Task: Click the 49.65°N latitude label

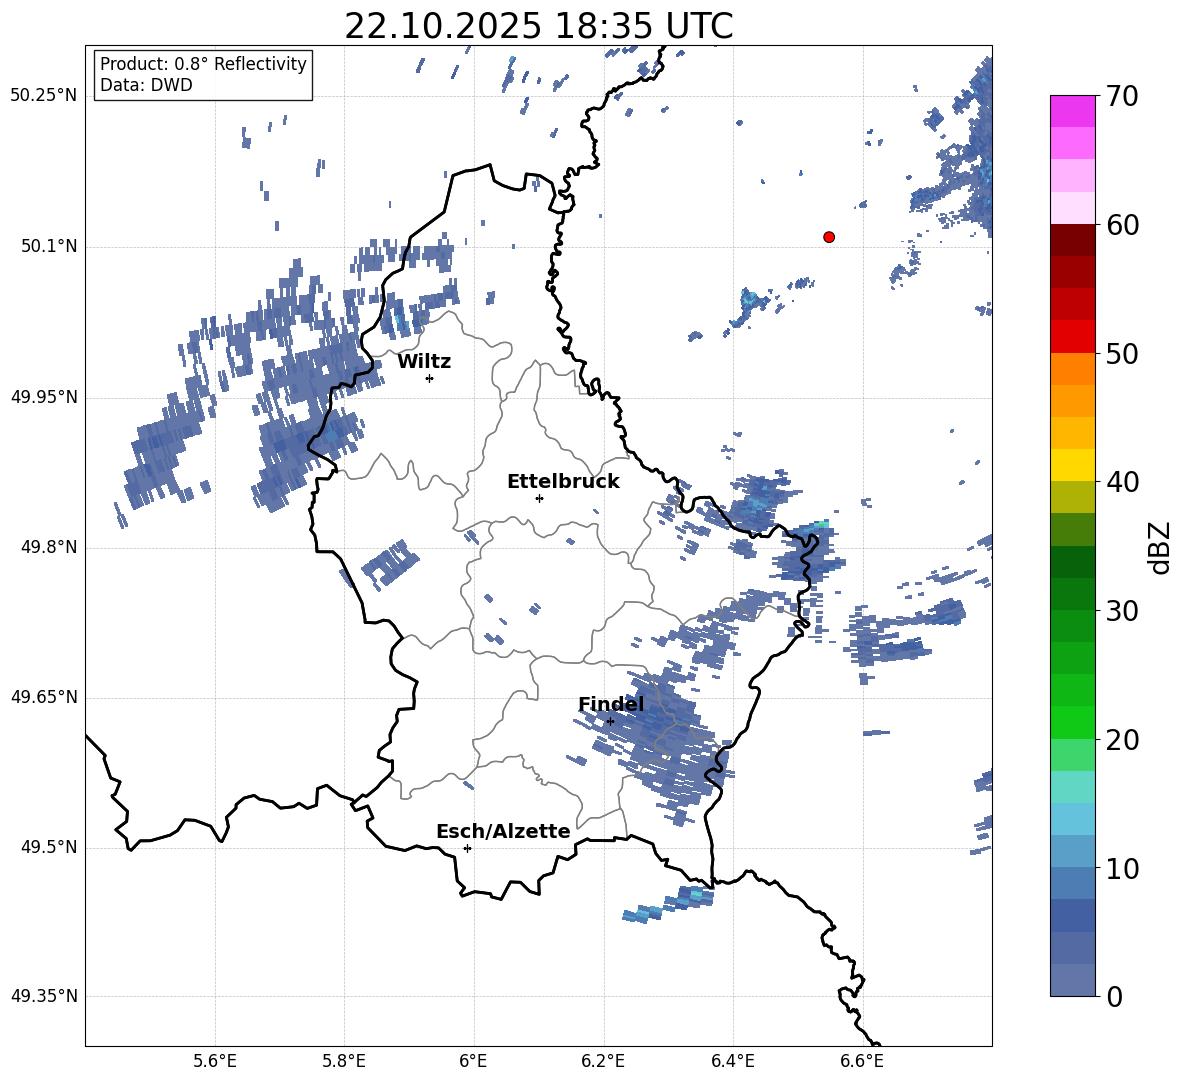Action: 44,697
